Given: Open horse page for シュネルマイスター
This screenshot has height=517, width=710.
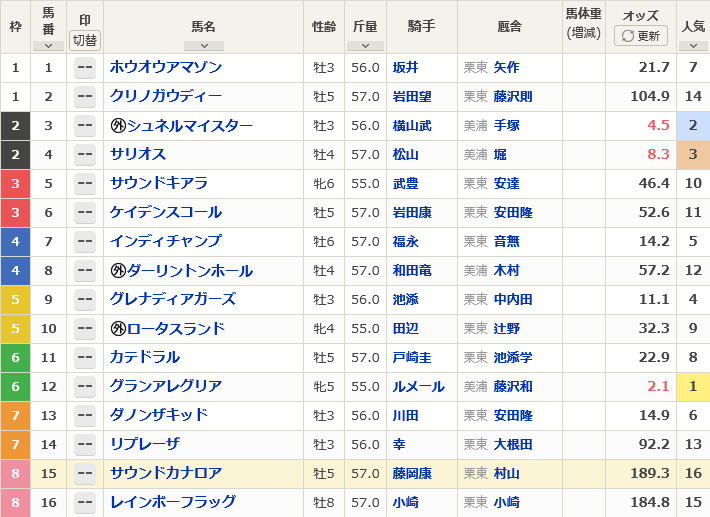Looking at the screenshot, I should coord(190,125).
